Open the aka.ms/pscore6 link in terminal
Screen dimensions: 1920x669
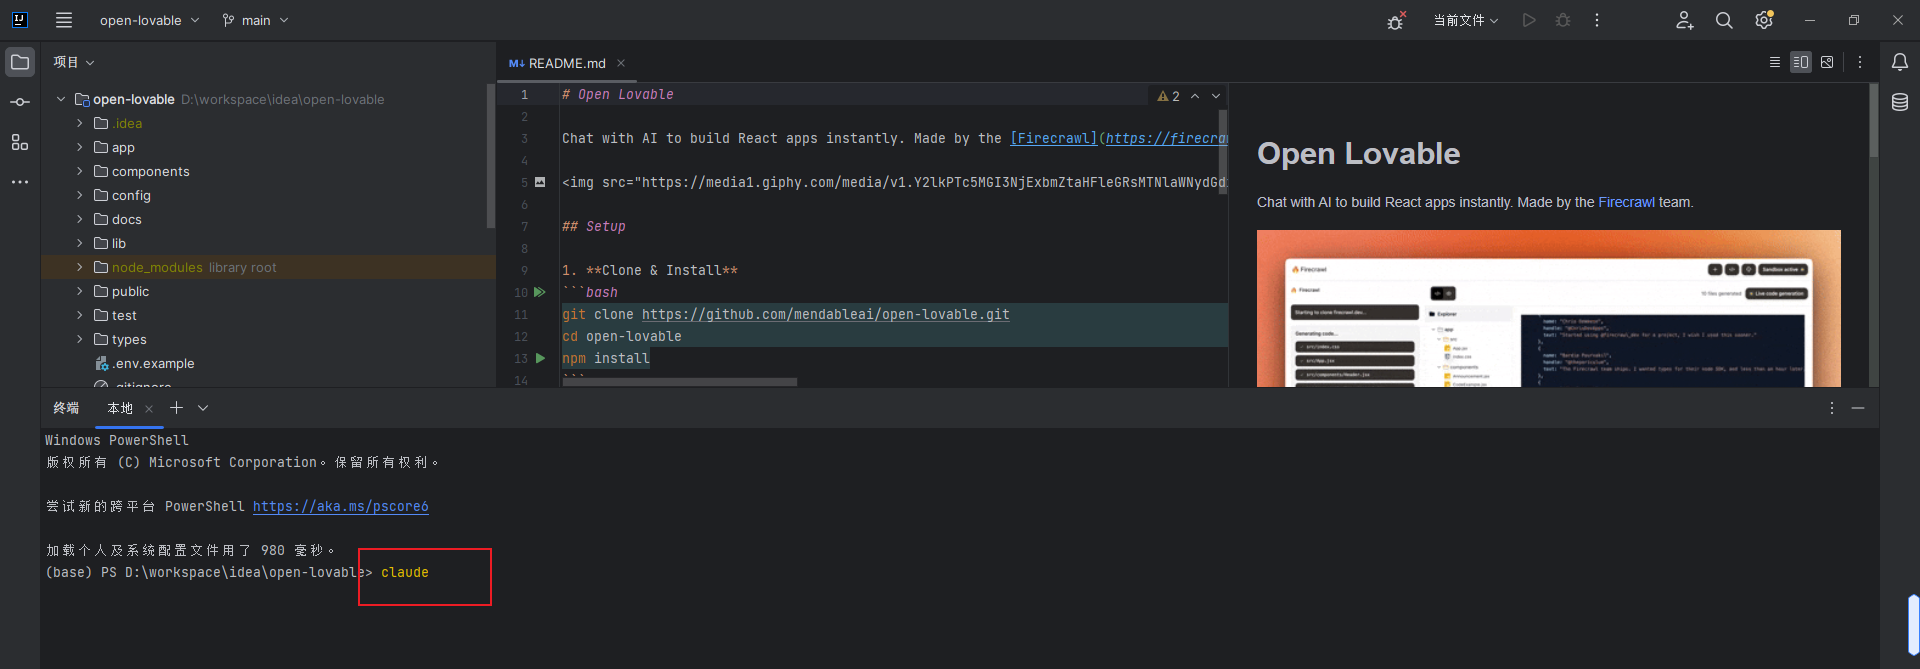point(341,506)
